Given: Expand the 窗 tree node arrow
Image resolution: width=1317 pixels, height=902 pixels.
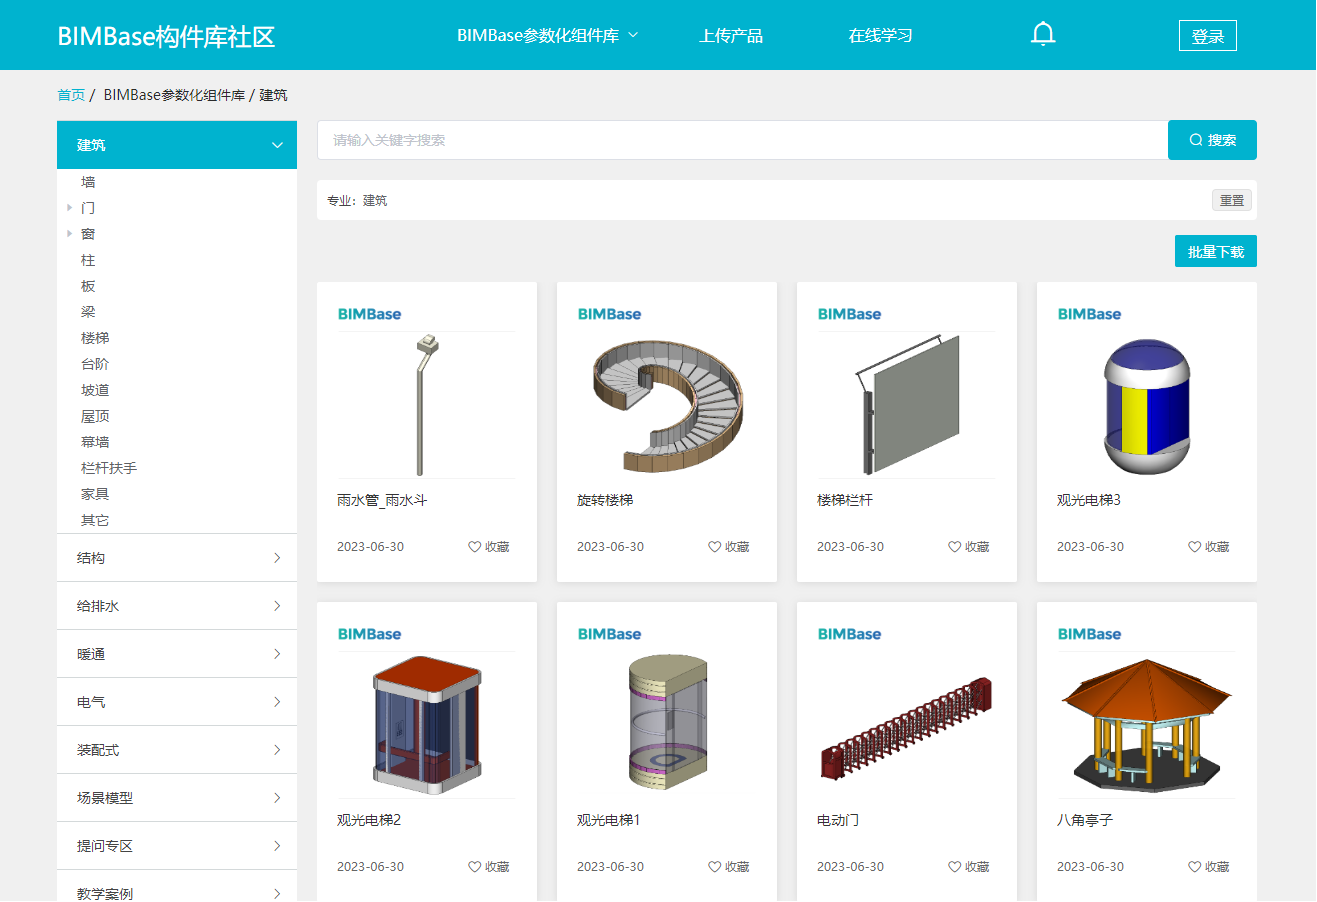Looking at the screenshot, I should [69, 234].
